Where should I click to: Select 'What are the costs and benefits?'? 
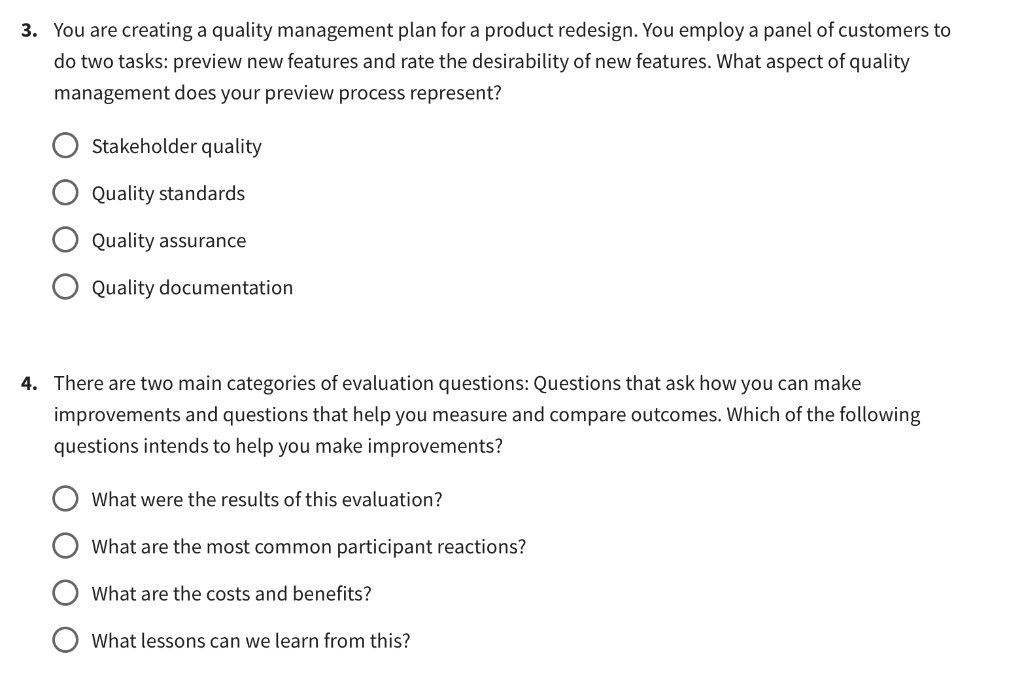65,592
